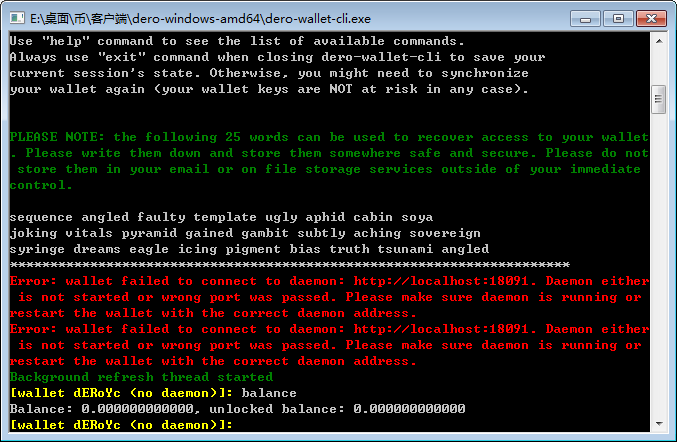Click the "Background refresh thread started" line

point(141,377)
